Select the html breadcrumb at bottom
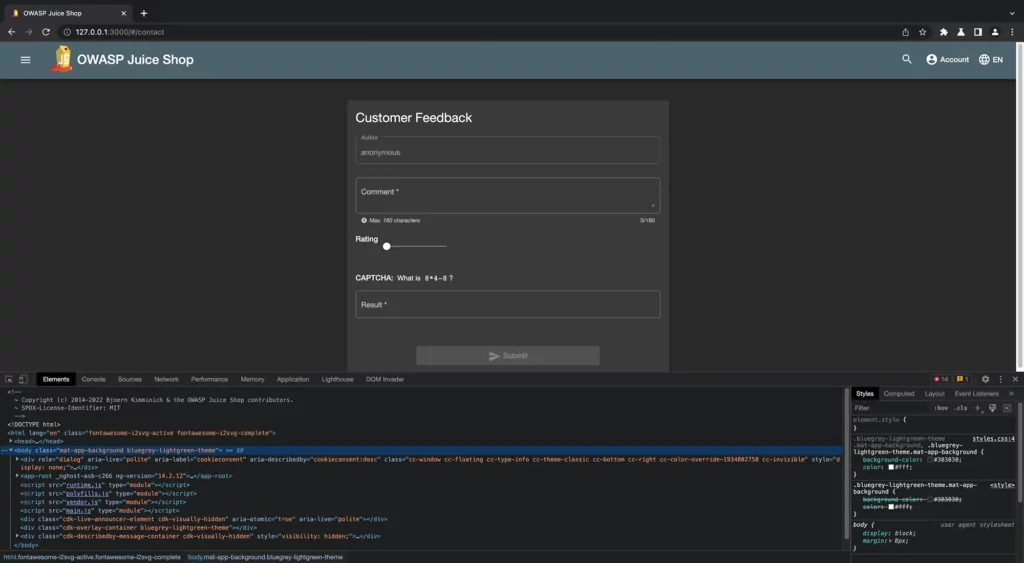This screenshot has width=1024, height=563. 92,557
